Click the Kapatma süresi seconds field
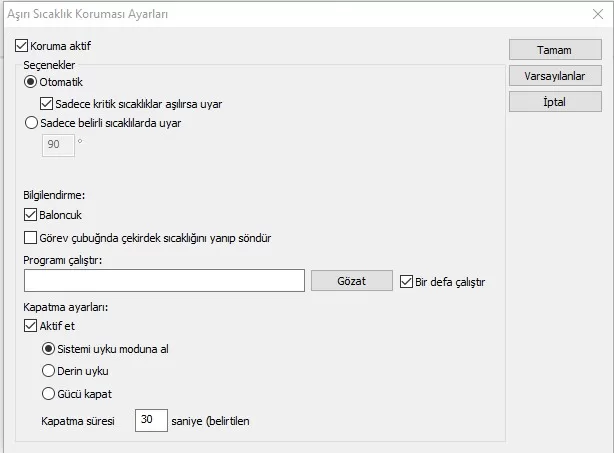 (149, 421)
